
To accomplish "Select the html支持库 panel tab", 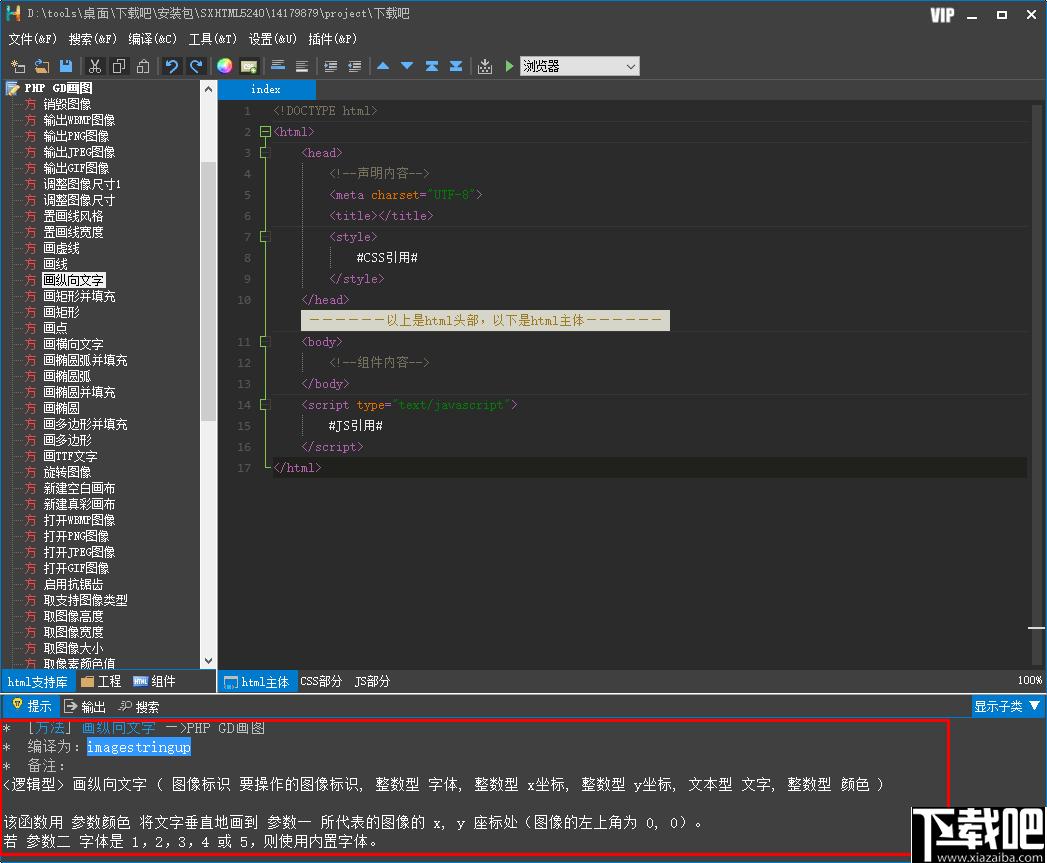I will pyautogui.click(x=38, y=681).
